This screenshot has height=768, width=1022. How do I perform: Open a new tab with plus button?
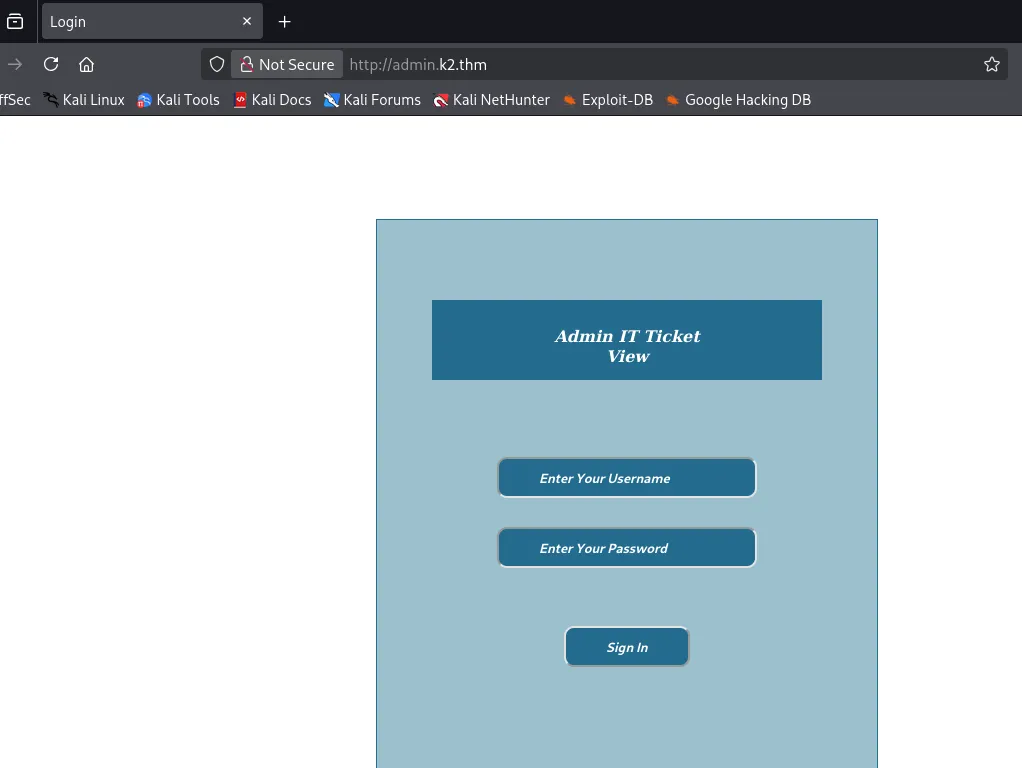click(x=285, y=22)
